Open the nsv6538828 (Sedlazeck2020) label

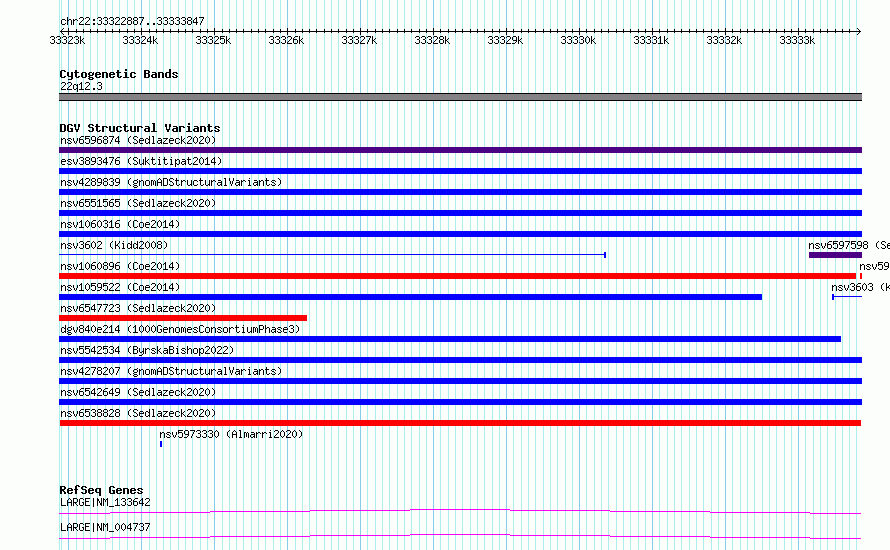(x=138, y=413)
